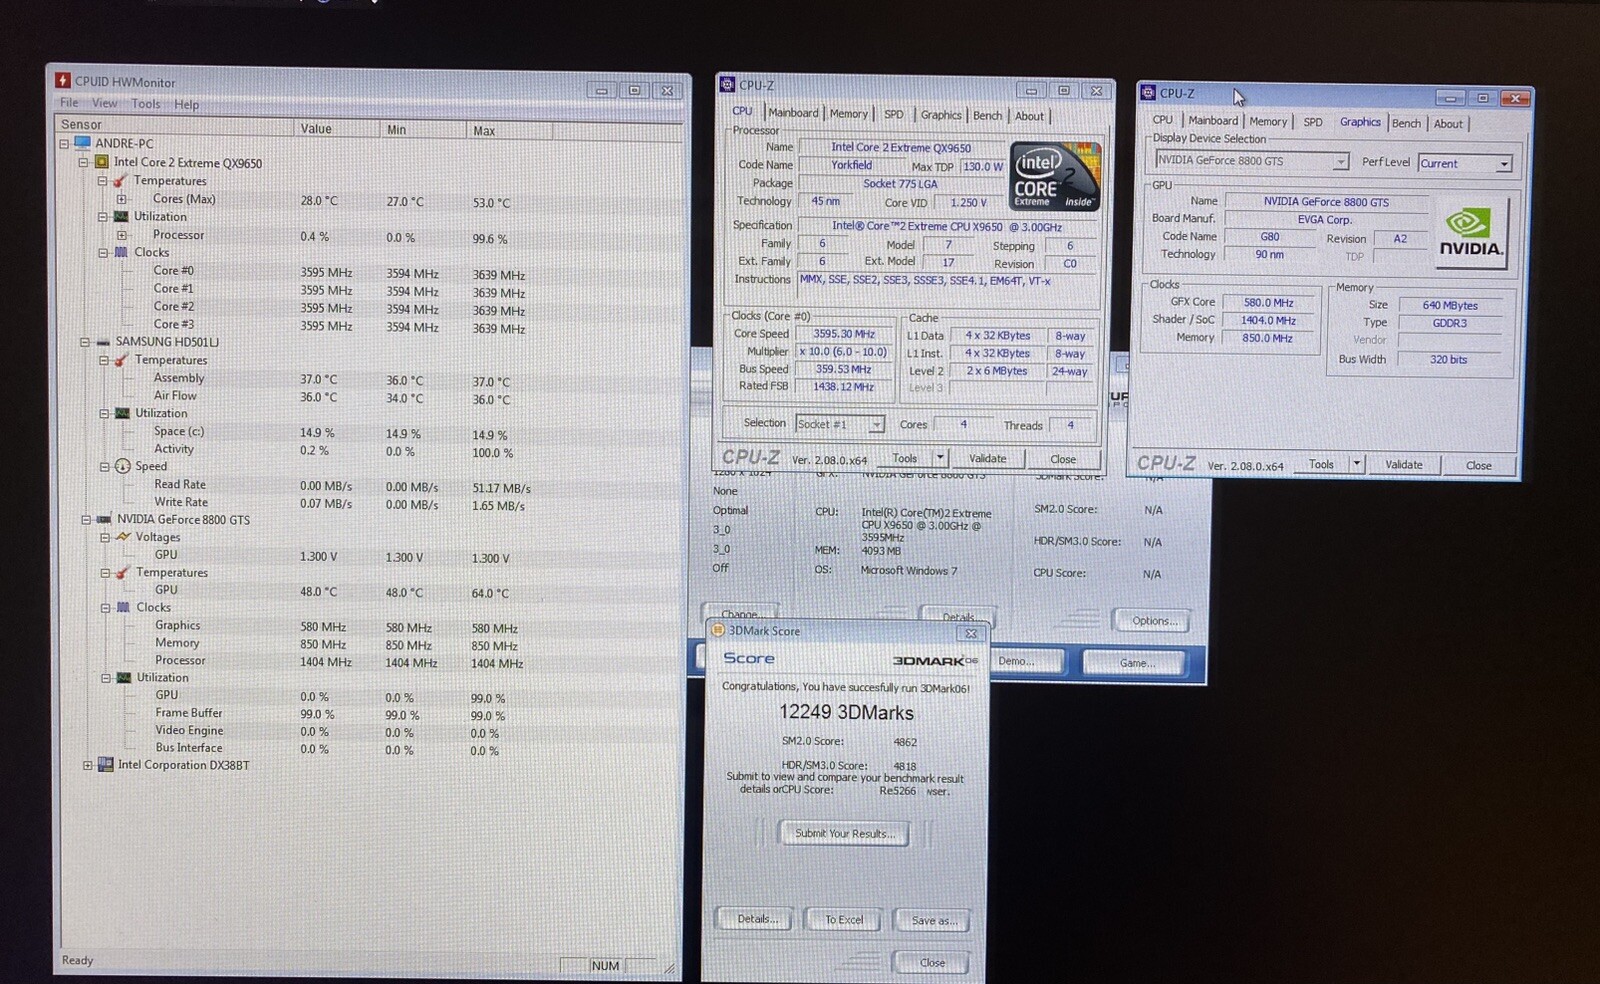This screenshot has height=984, width=1600.
Task: Collapse the Utilization node under NVIDIA GeForce 8800 GTS
Action: [105, 678]
